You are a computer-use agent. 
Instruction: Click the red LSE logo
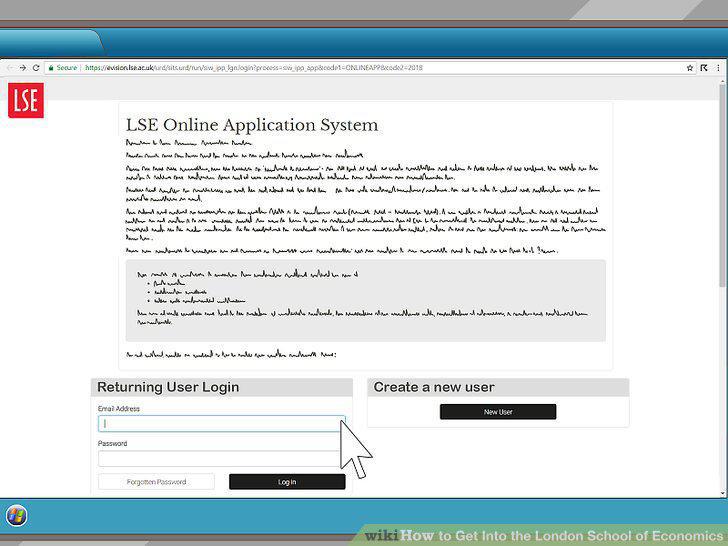[26, 100]
